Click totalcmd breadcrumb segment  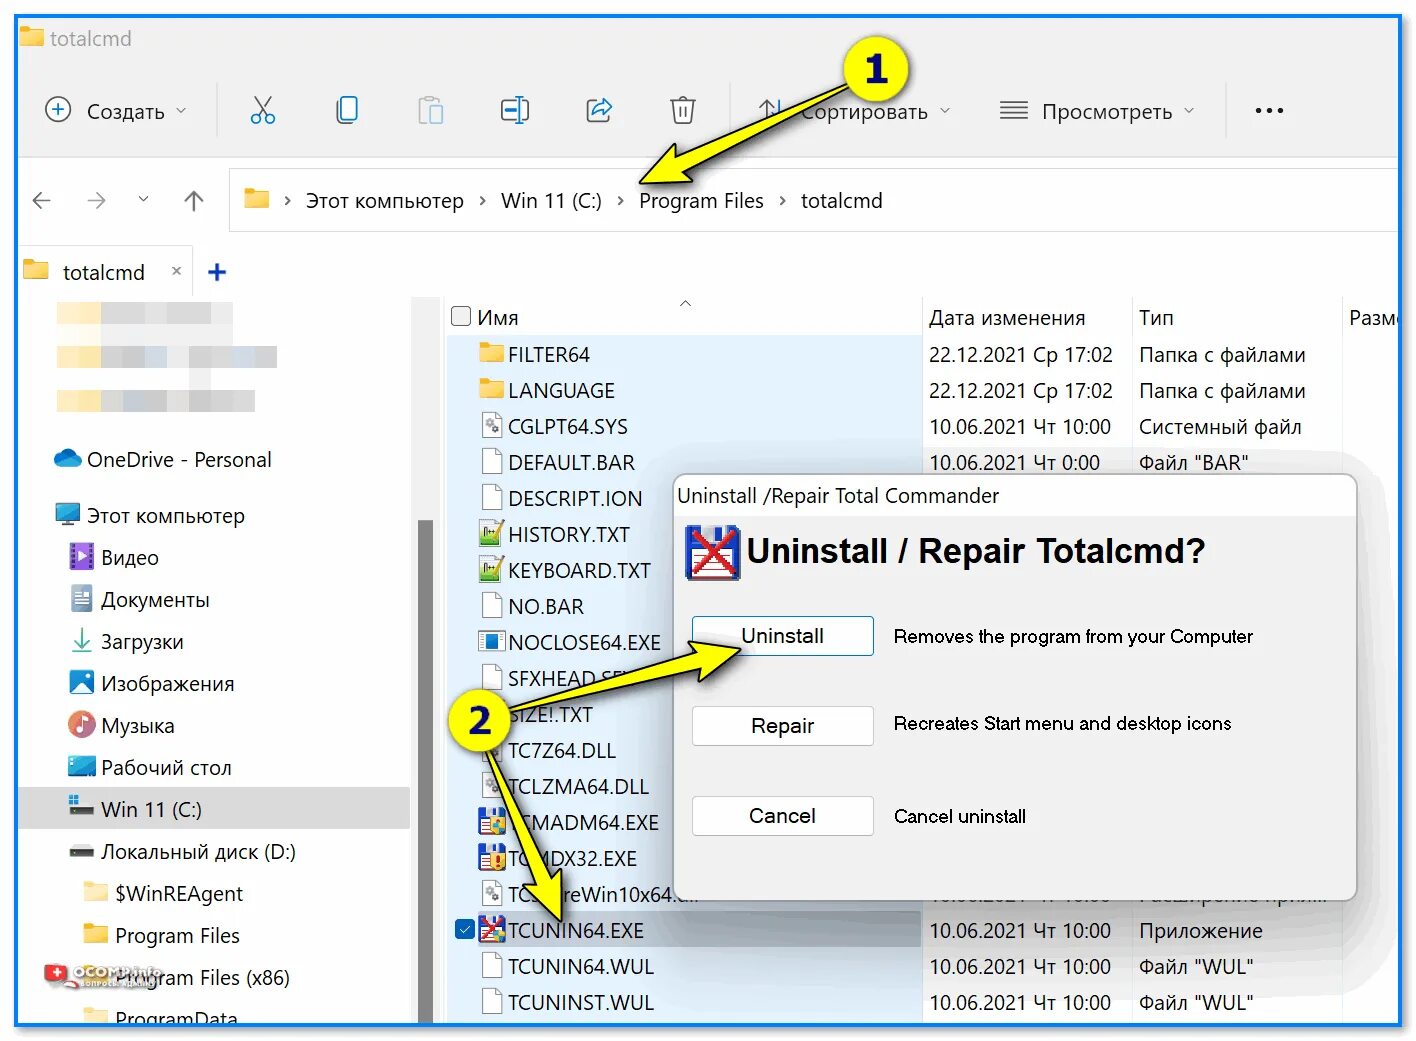[x=842, y=201]
